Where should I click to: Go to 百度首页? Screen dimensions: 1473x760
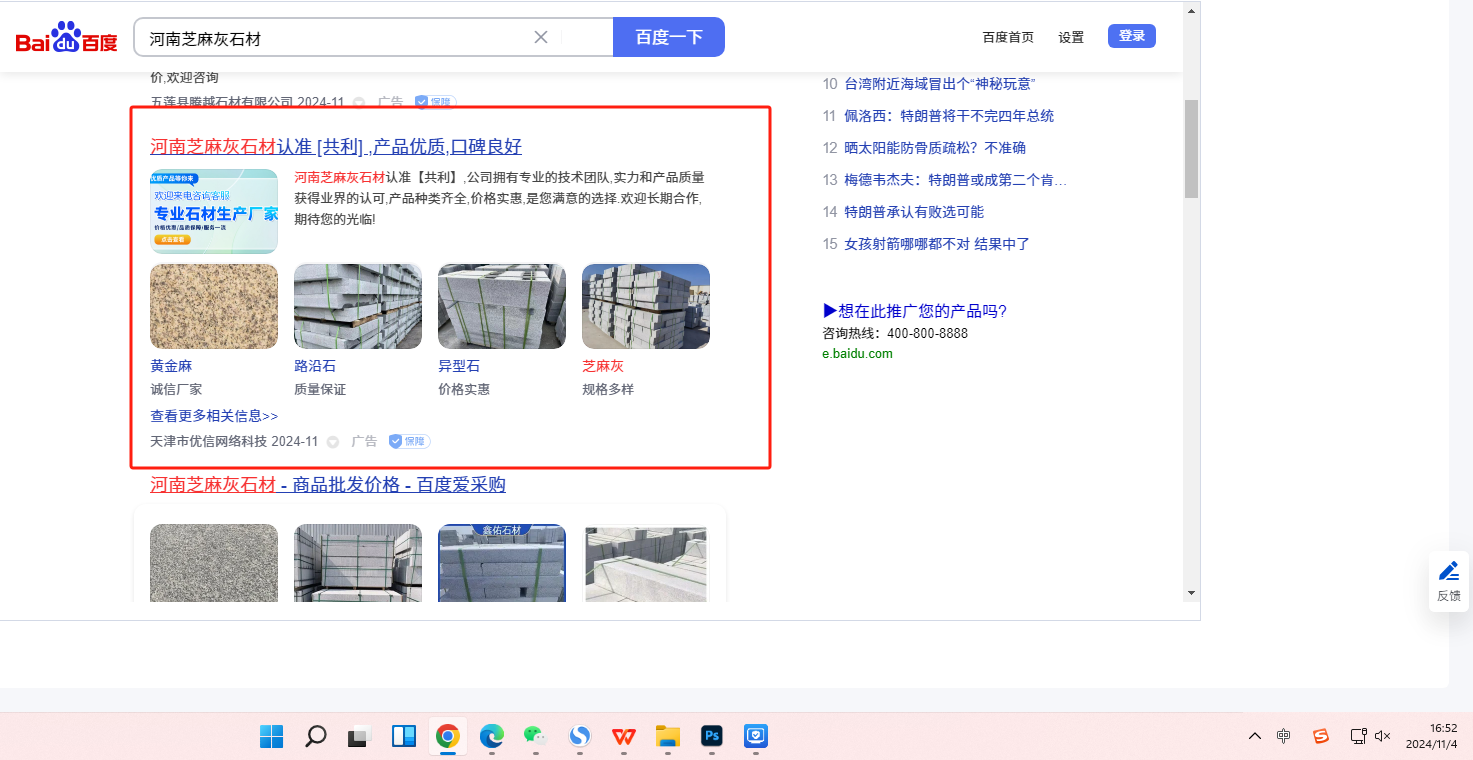(1008, 37)
